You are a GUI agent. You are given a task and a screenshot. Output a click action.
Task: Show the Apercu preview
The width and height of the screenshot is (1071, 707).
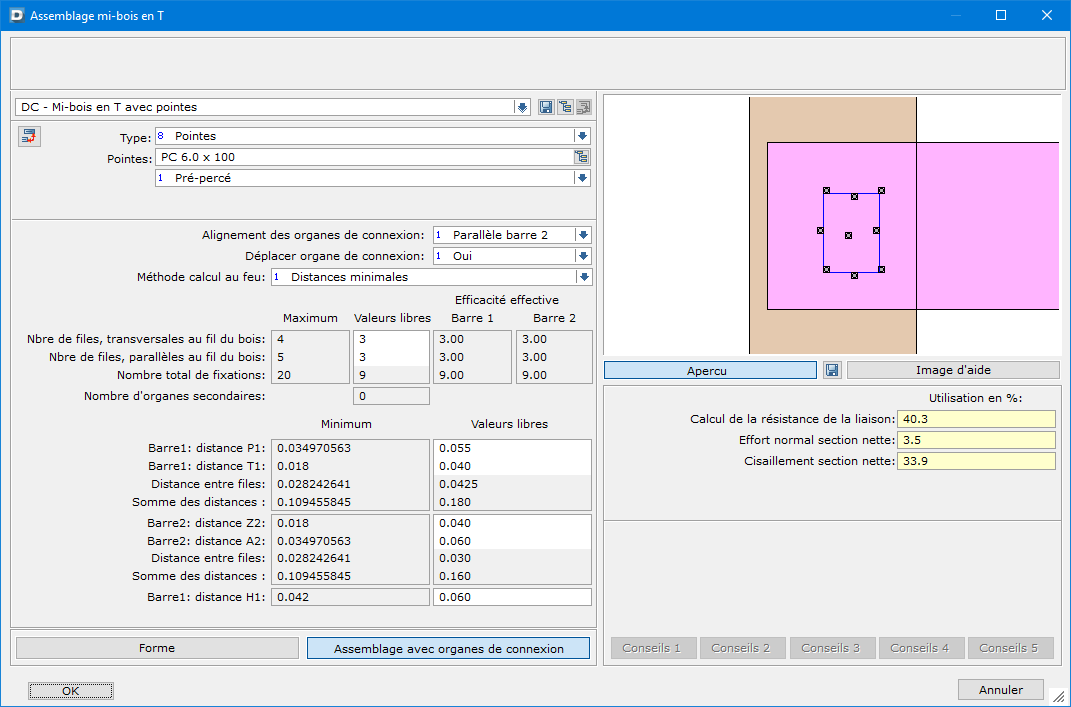coord(710,370)
